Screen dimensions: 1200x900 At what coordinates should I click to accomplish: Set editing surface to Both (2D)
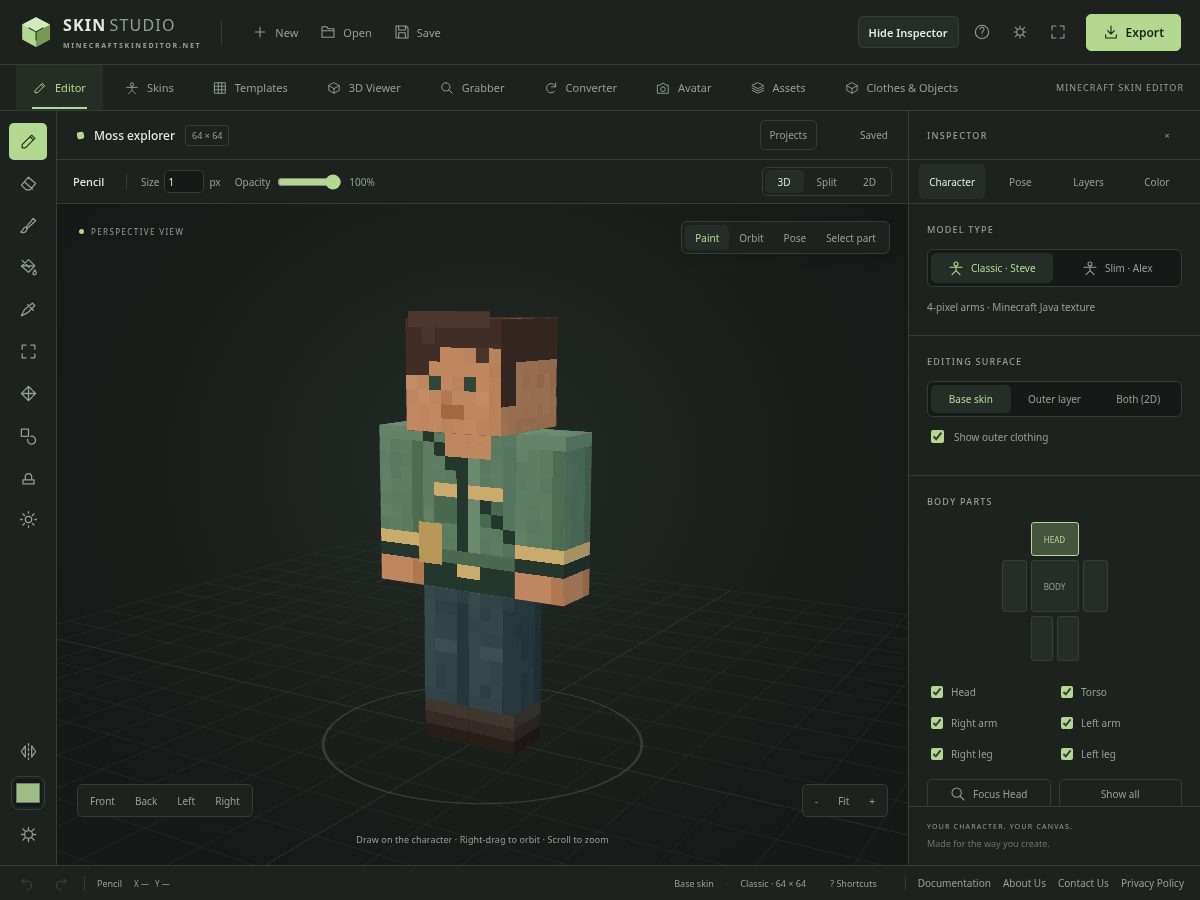pyautogui.click(x=1138, y=399)
